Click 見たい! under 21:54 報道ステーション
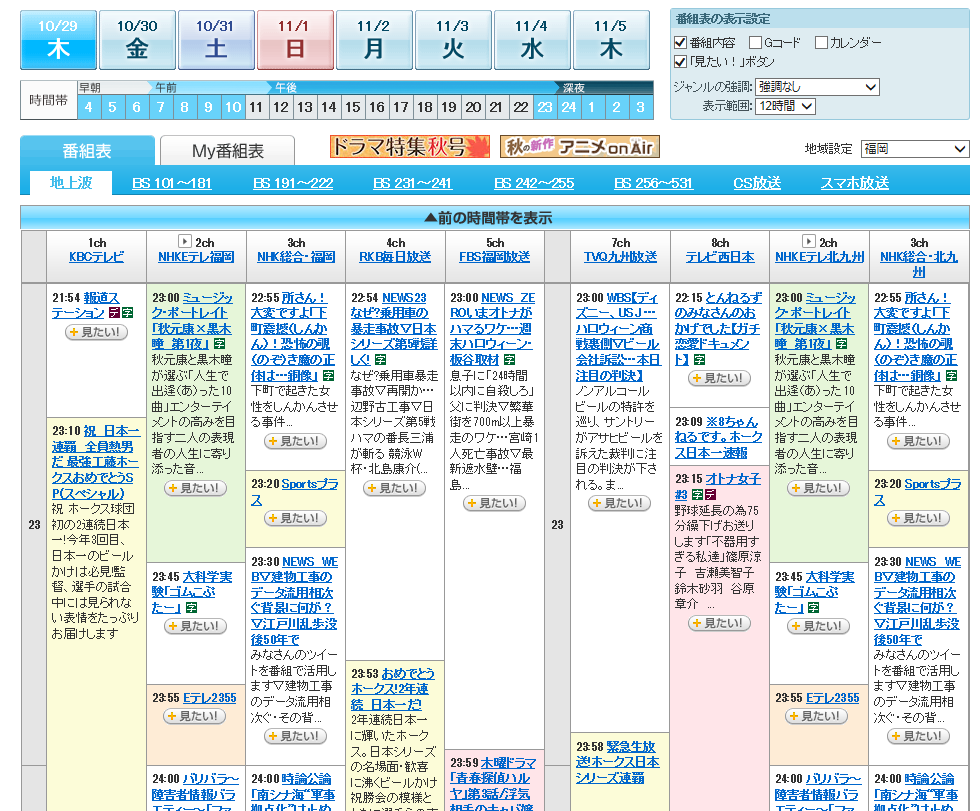Viewport: 980px width, 811px height. click(x=96, y=332)
